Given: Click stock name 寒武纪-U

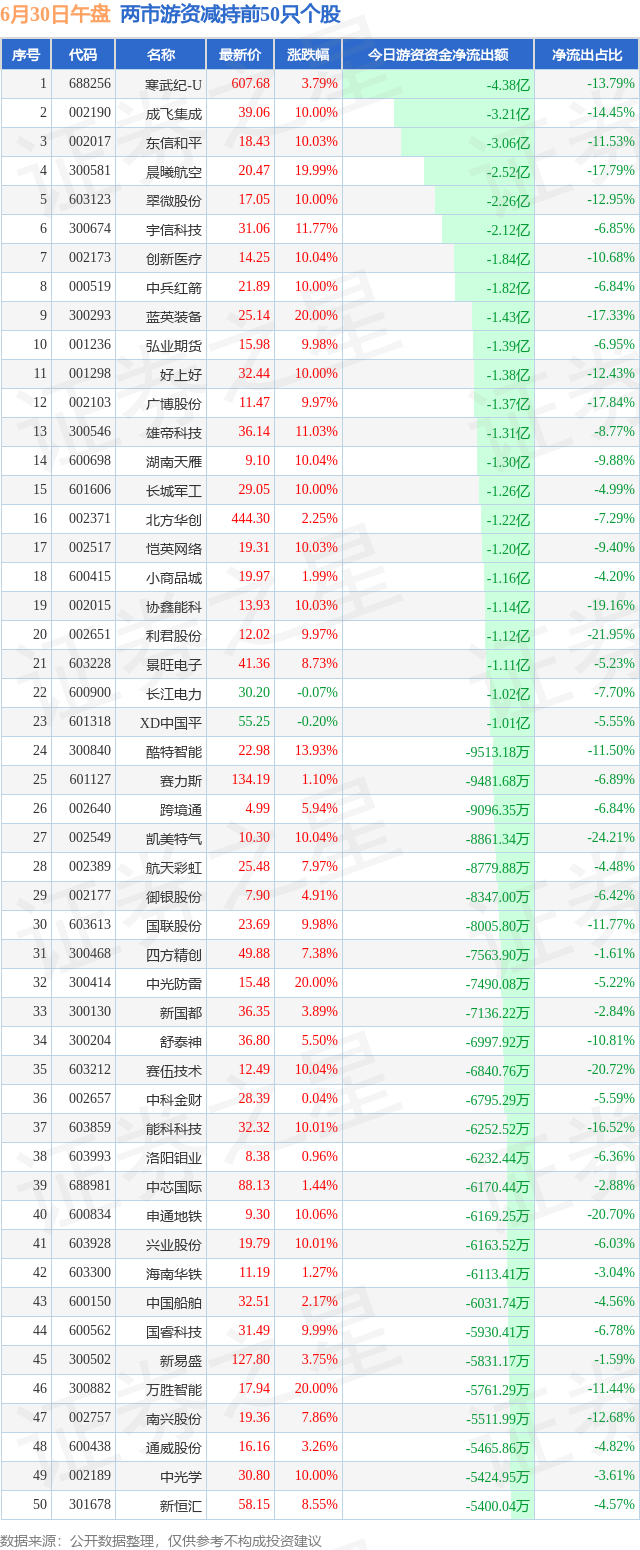Looking at the screenshot, I should coord(173,84).
